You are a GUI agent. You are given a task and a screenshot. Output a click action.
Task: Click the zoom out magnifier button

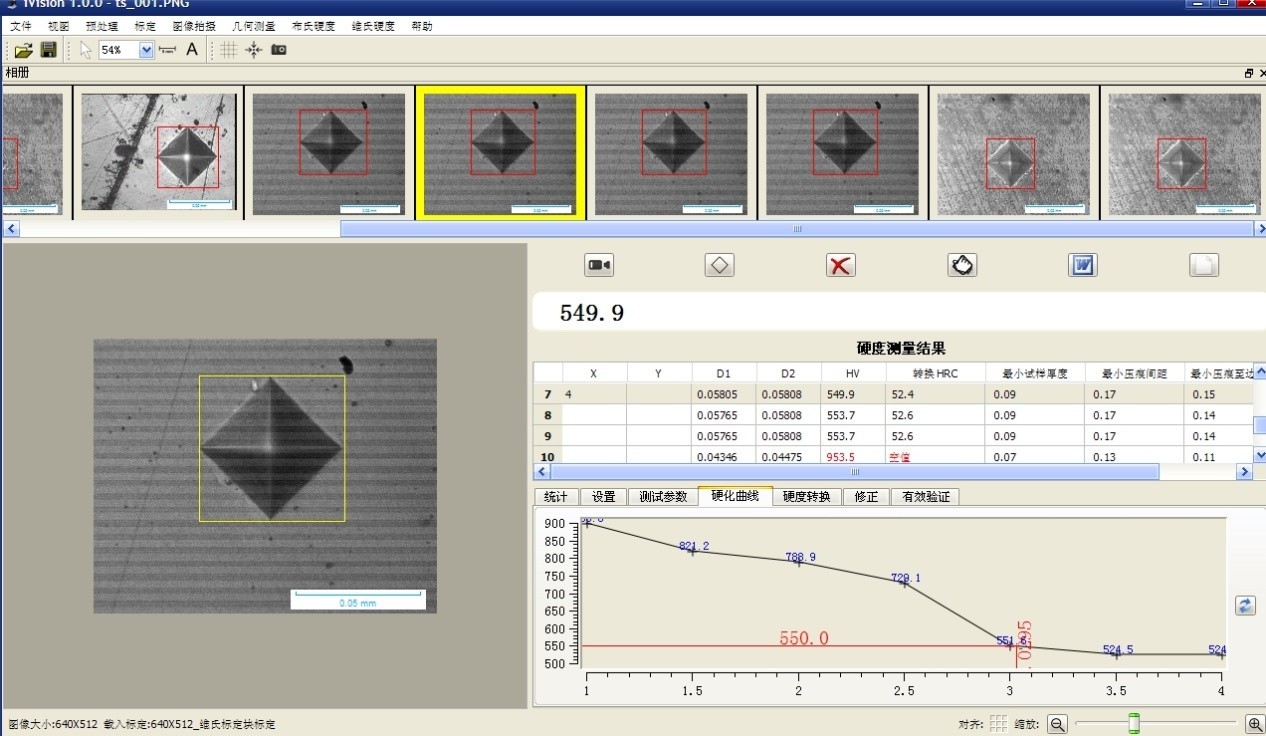click(1057, 724)
